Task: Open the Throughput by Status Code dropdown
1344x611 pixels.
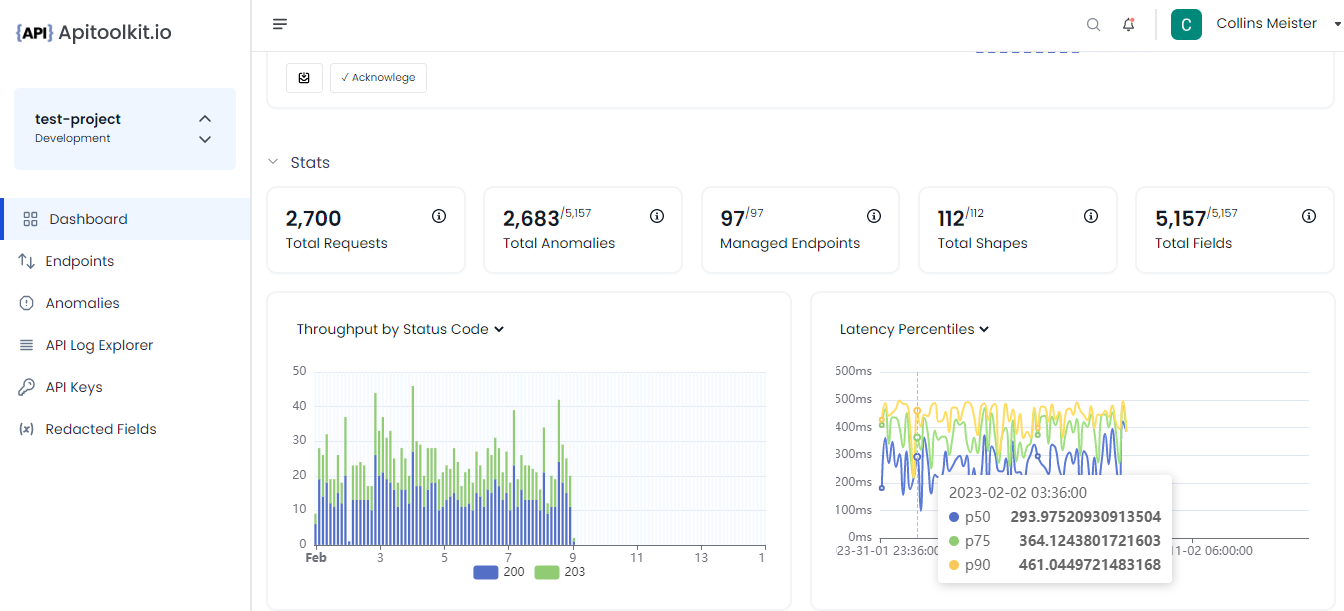Action: [x=499, y=328]
